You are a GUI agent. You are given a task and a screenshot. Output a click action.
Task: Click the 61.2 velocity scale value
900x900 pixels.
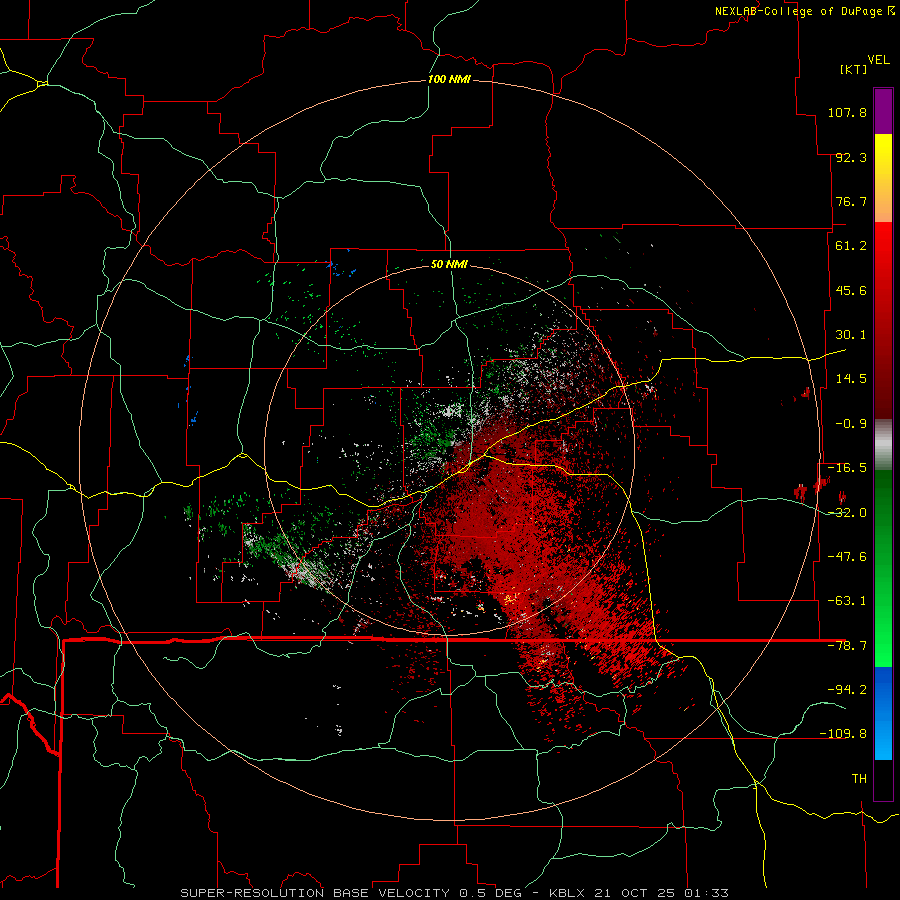tap(851, 246)
